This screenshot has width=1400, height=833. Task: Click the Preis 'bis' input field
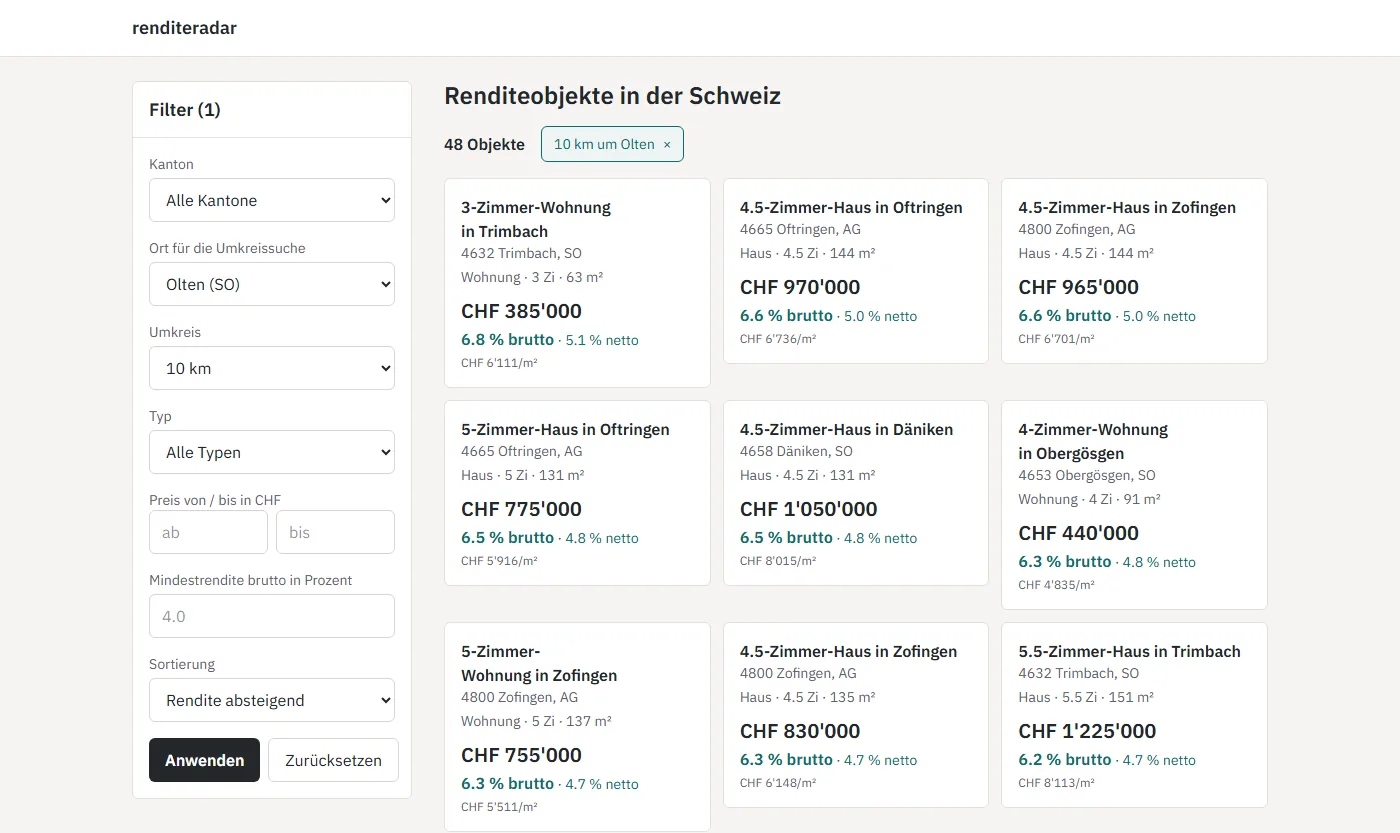point(335,532)
